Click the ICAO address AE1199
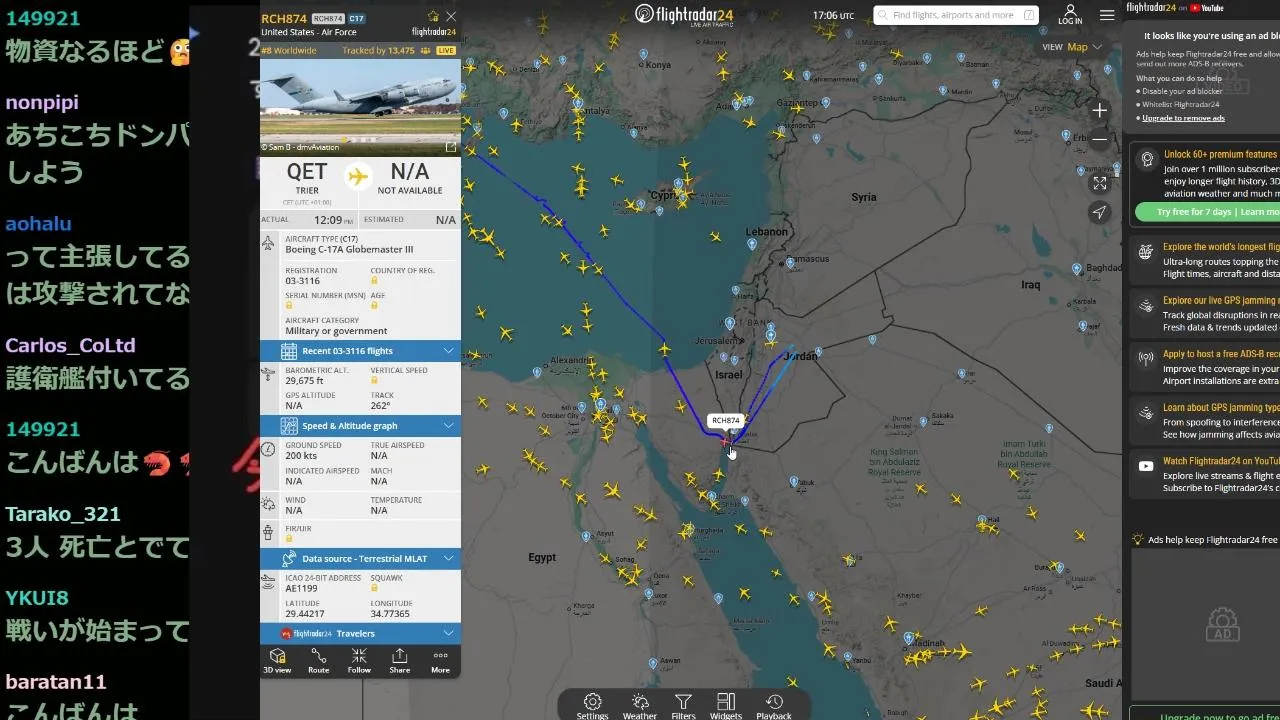Image resolution: width=1280 pixels, height=720 pixels. [x=301, y=589]
